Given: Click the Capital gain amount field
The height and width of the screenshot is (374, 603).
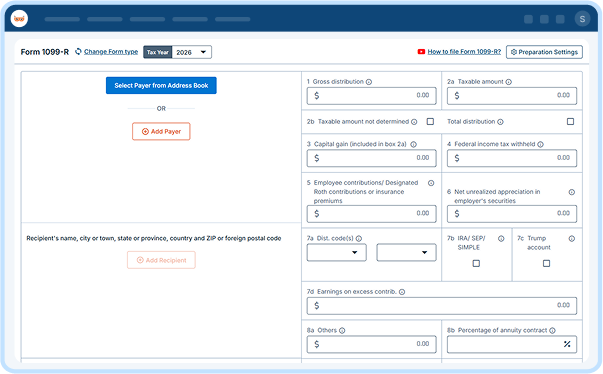Looking at the screenshot, I should [371, 158].
